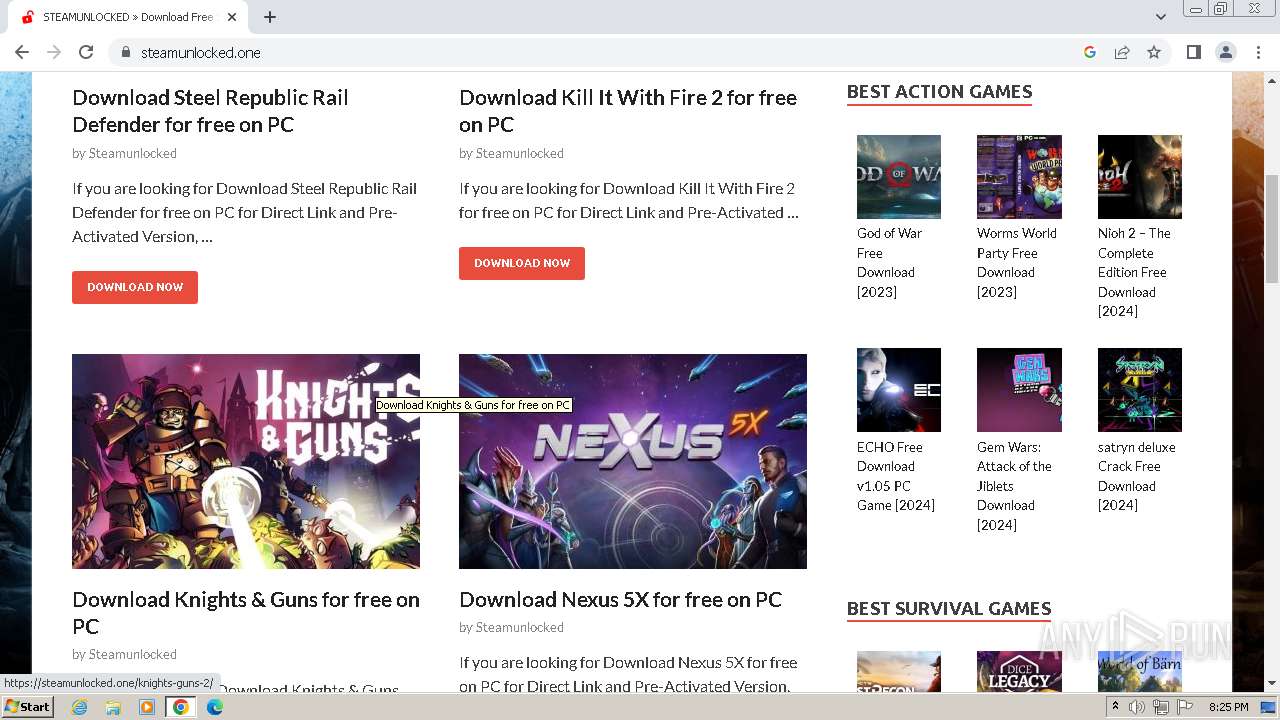Open Nioh 2 Complete Edition link

(x=1134, y=272)
